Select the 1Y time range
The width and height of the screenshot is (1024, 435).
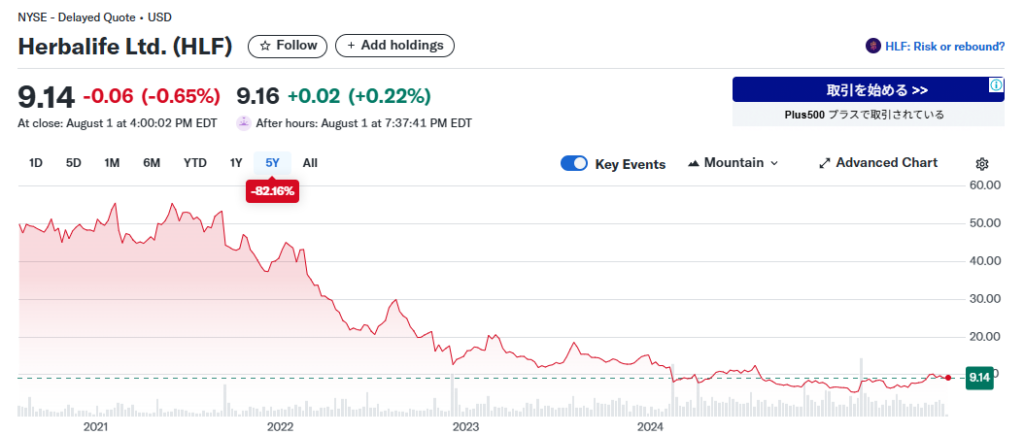pyautogui.click(x=236, y=163)
